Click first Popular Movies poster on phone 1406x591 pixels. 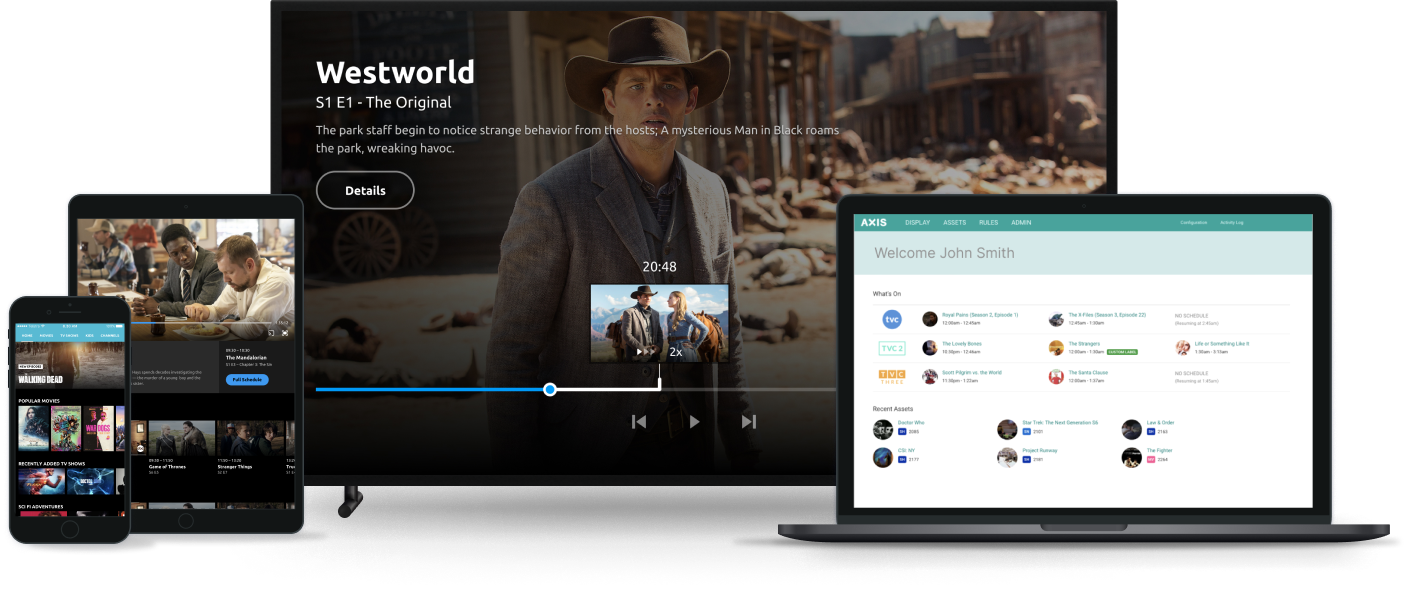pyautogui.click(x=34, y=429)
